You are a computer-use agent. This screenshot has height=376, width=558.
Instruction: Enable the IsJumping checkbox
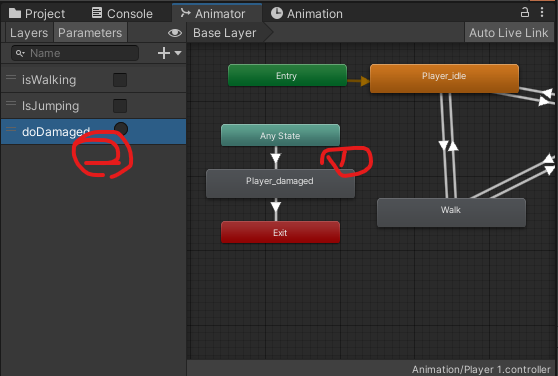point(120,106)
